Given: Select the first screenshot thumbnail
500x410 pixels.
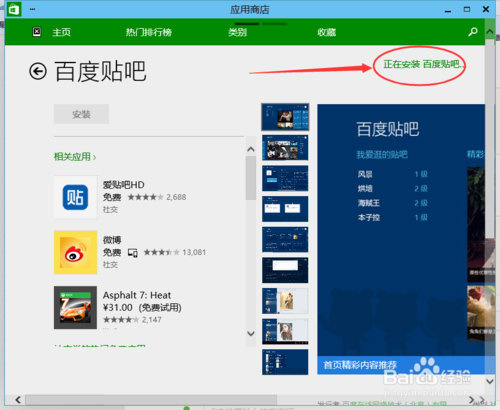Looking at the screenshot, I should (285, 117).
